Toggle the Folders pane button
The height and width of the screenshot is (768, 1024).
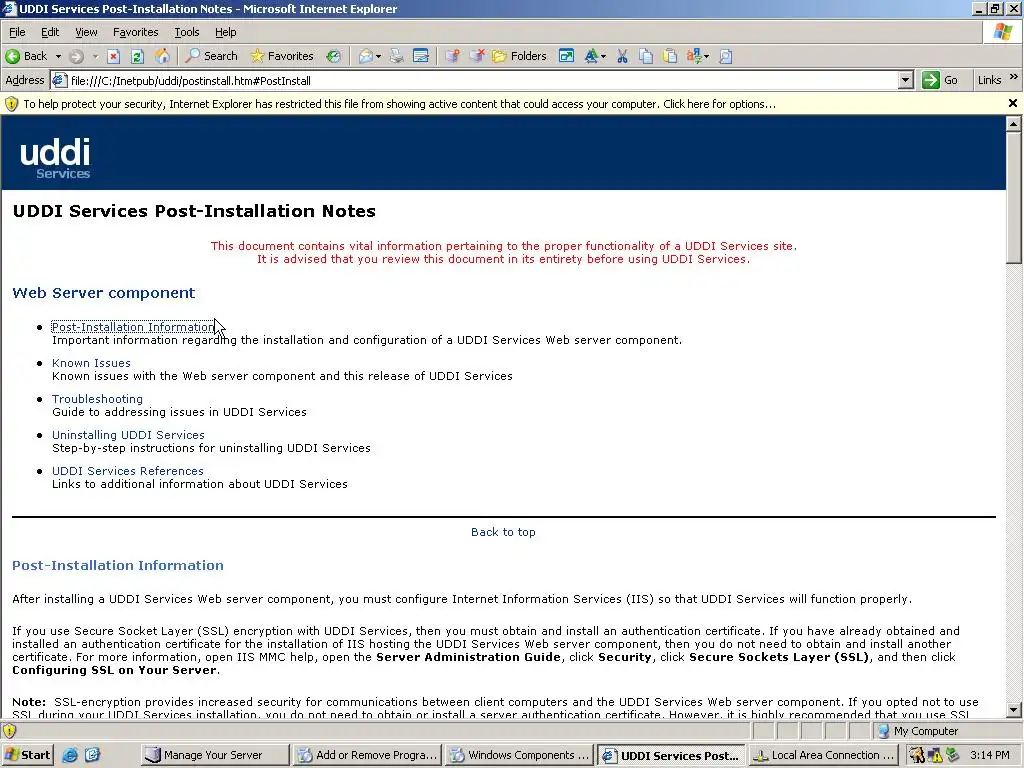coord(520,56)
